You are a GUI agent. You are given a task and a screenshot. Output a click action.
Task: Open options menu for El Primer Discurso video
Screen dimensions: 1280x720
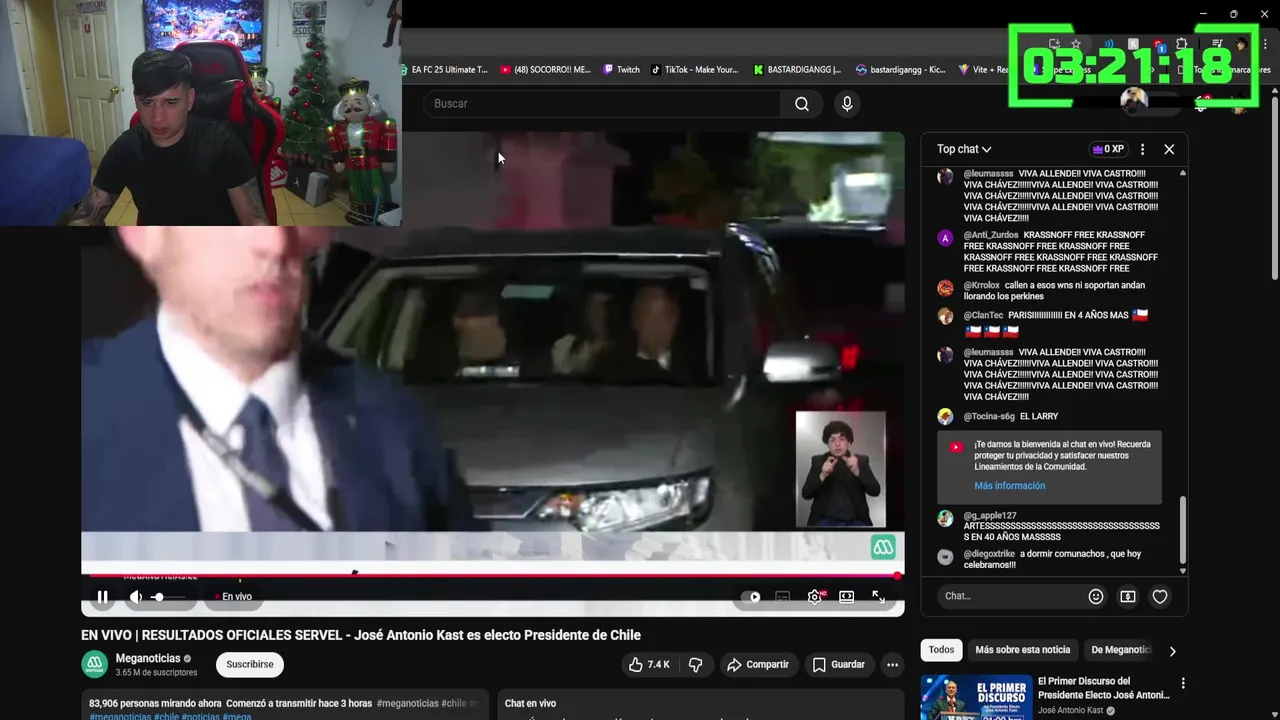coord(1183,684)
